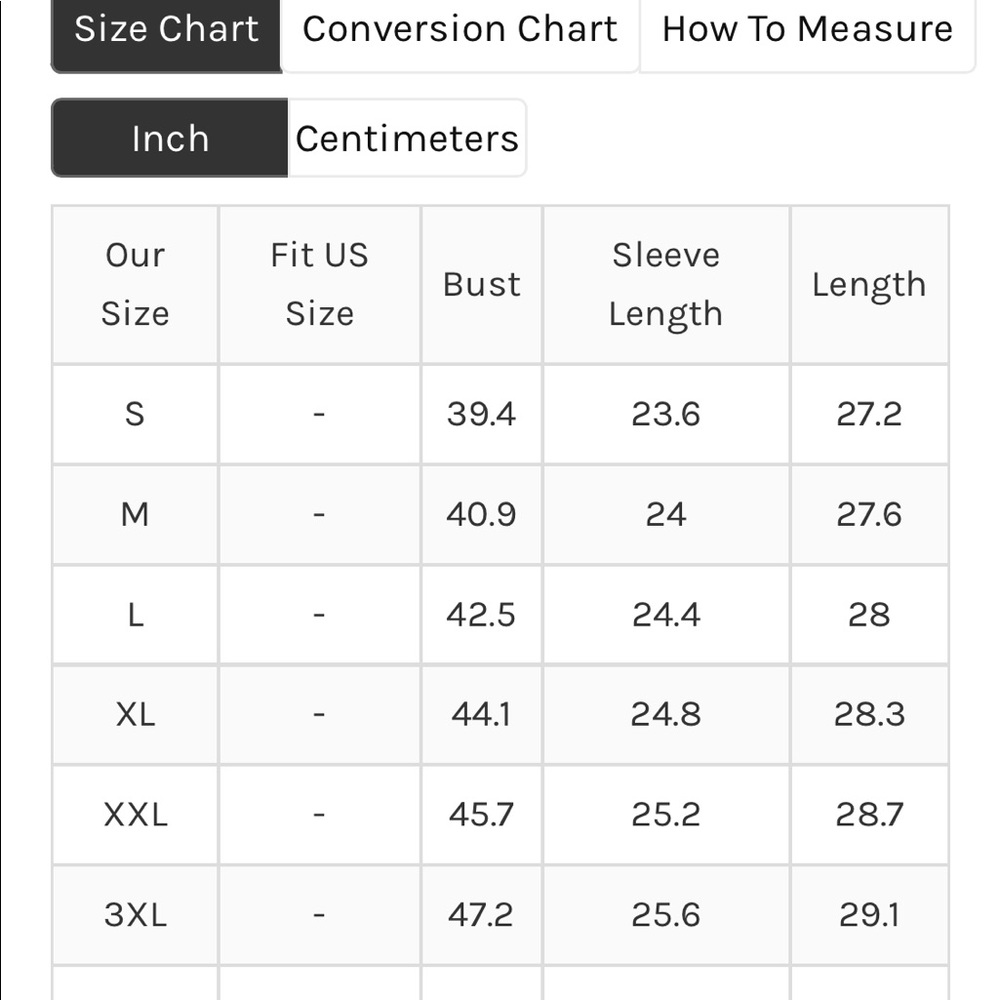Click the Bust column header
Image resolution: width=1000 pixels, height=1000 pixels.
tap(482, 284)
